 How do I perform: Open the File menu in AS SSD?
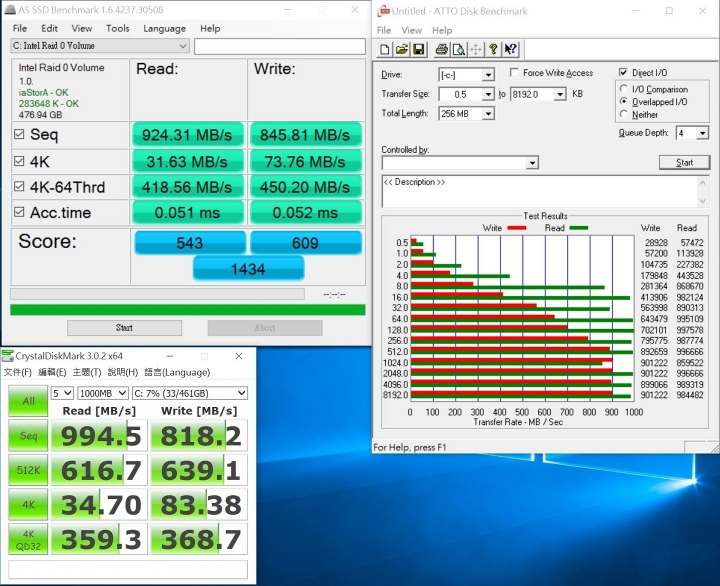coord(20,28)
